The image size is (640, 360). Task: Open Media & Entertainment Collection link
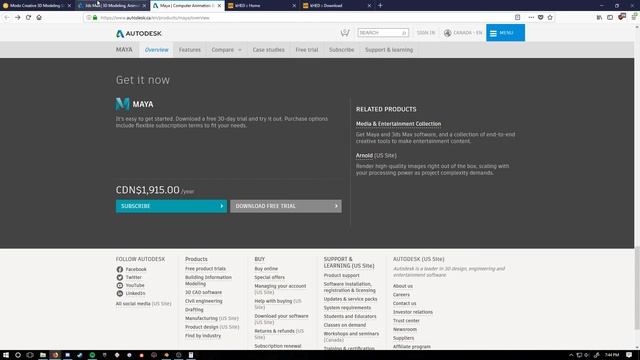(398, 124)
